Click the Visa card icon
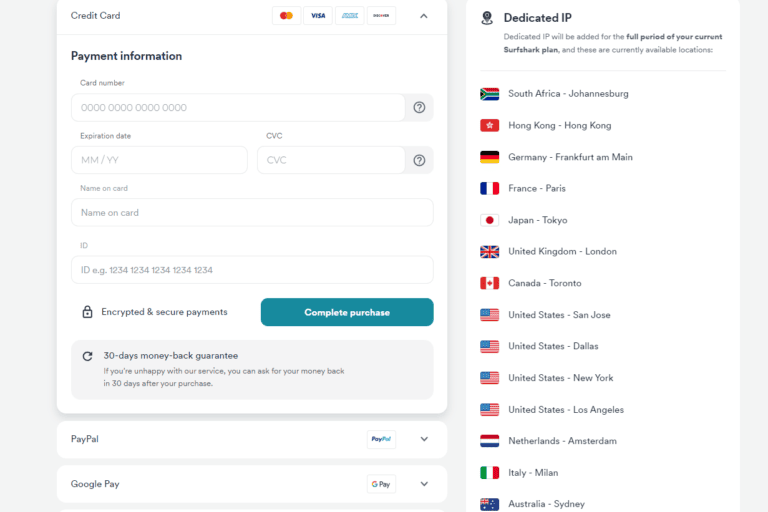This screenshot has height=512, width=768. pyautogui.click(x=318, y=16)
